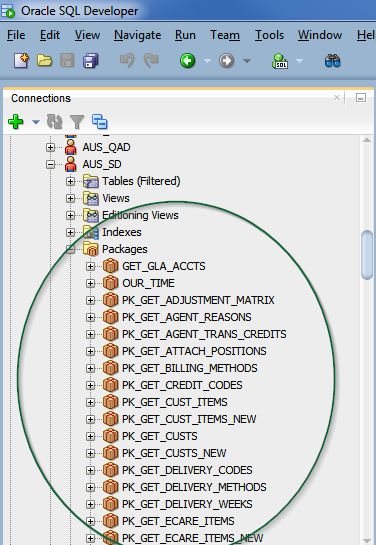The image size is (376, 545).
Task: Click the Save All disks icon
Action: 91,61
